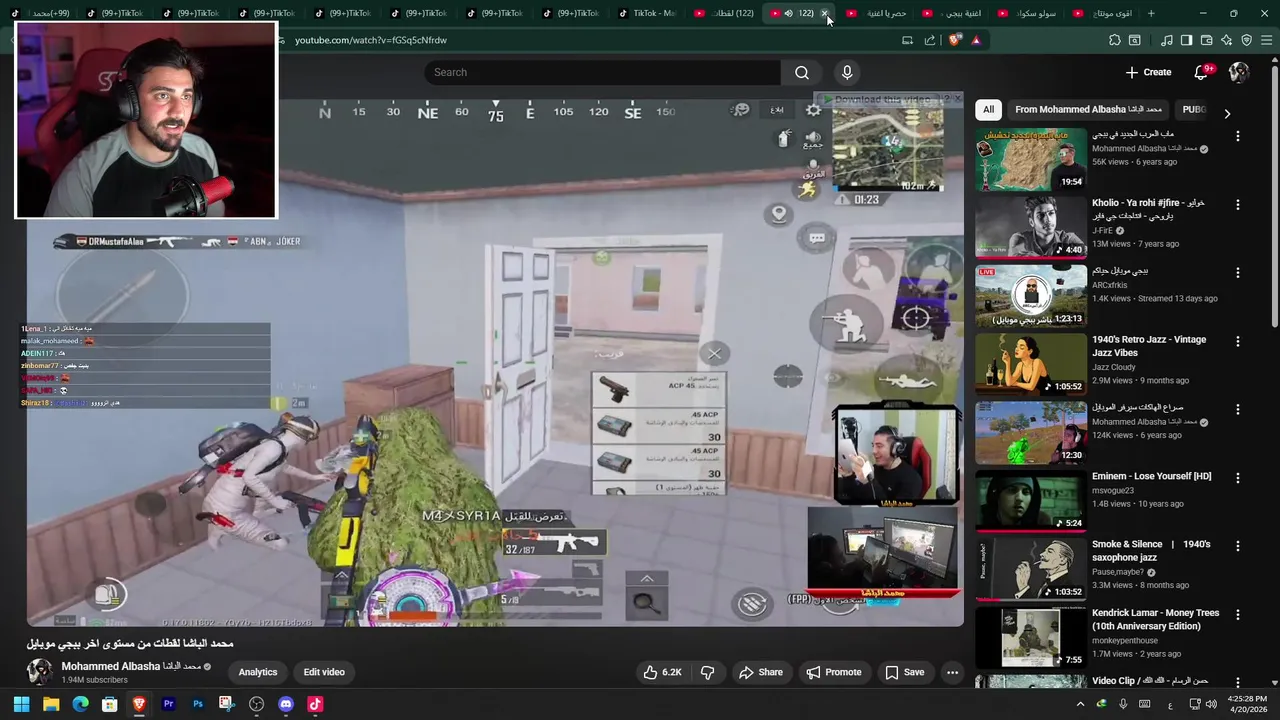Open Premiere Pro from taskbar
The height and width of the screenshot is (720, 1280).
click(168, 704)
